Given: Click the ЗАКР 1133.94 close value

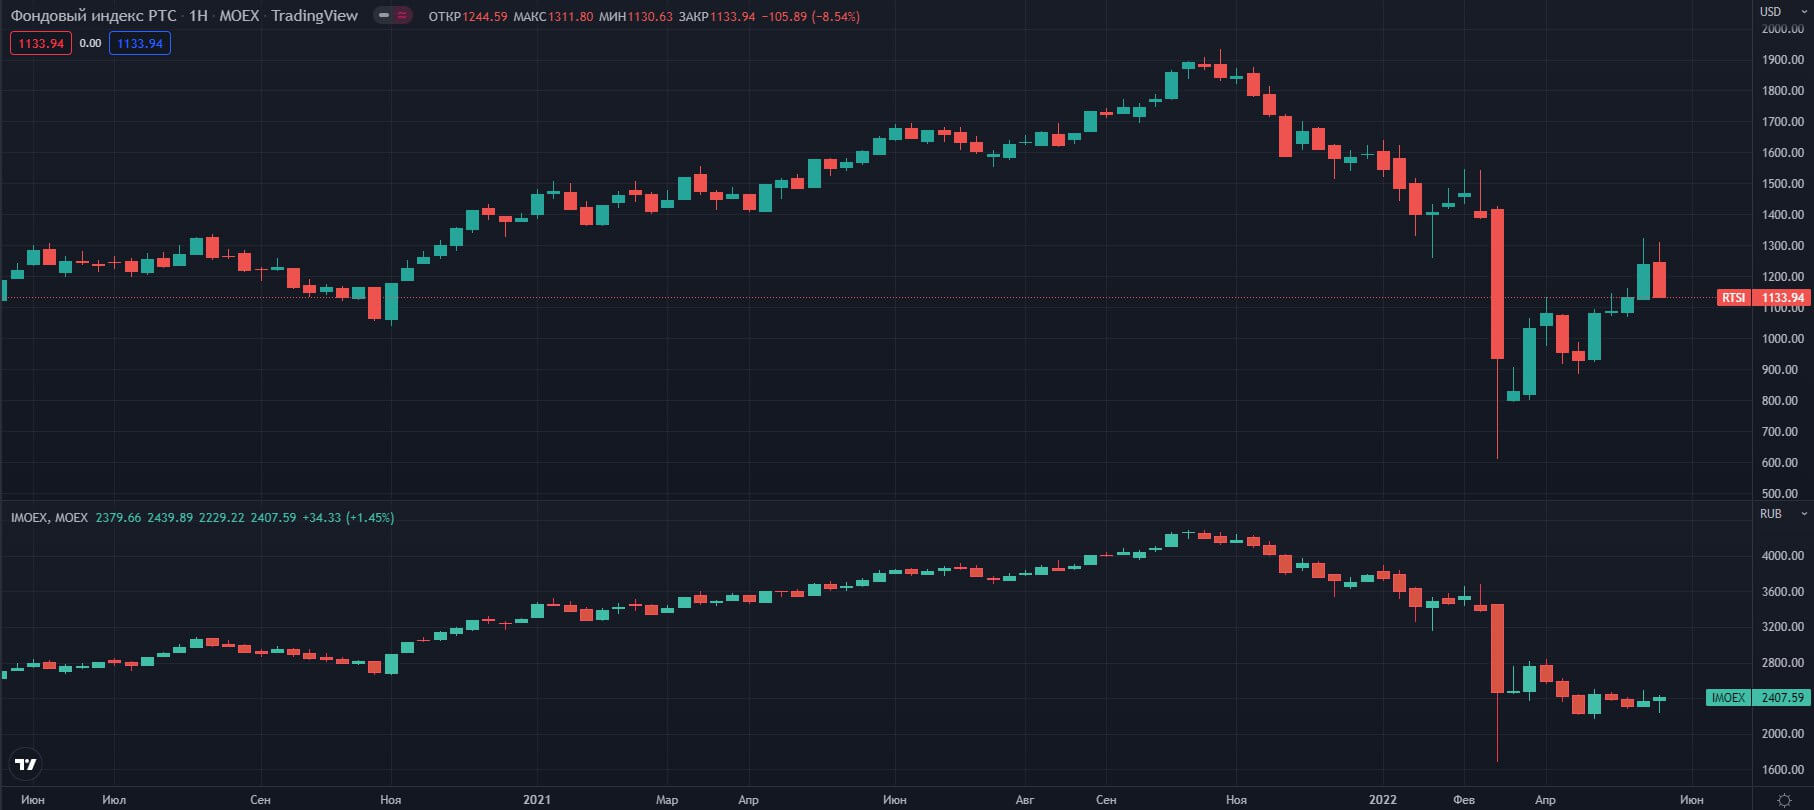Looking at the screenshot, I should click(x=717, y=17).
